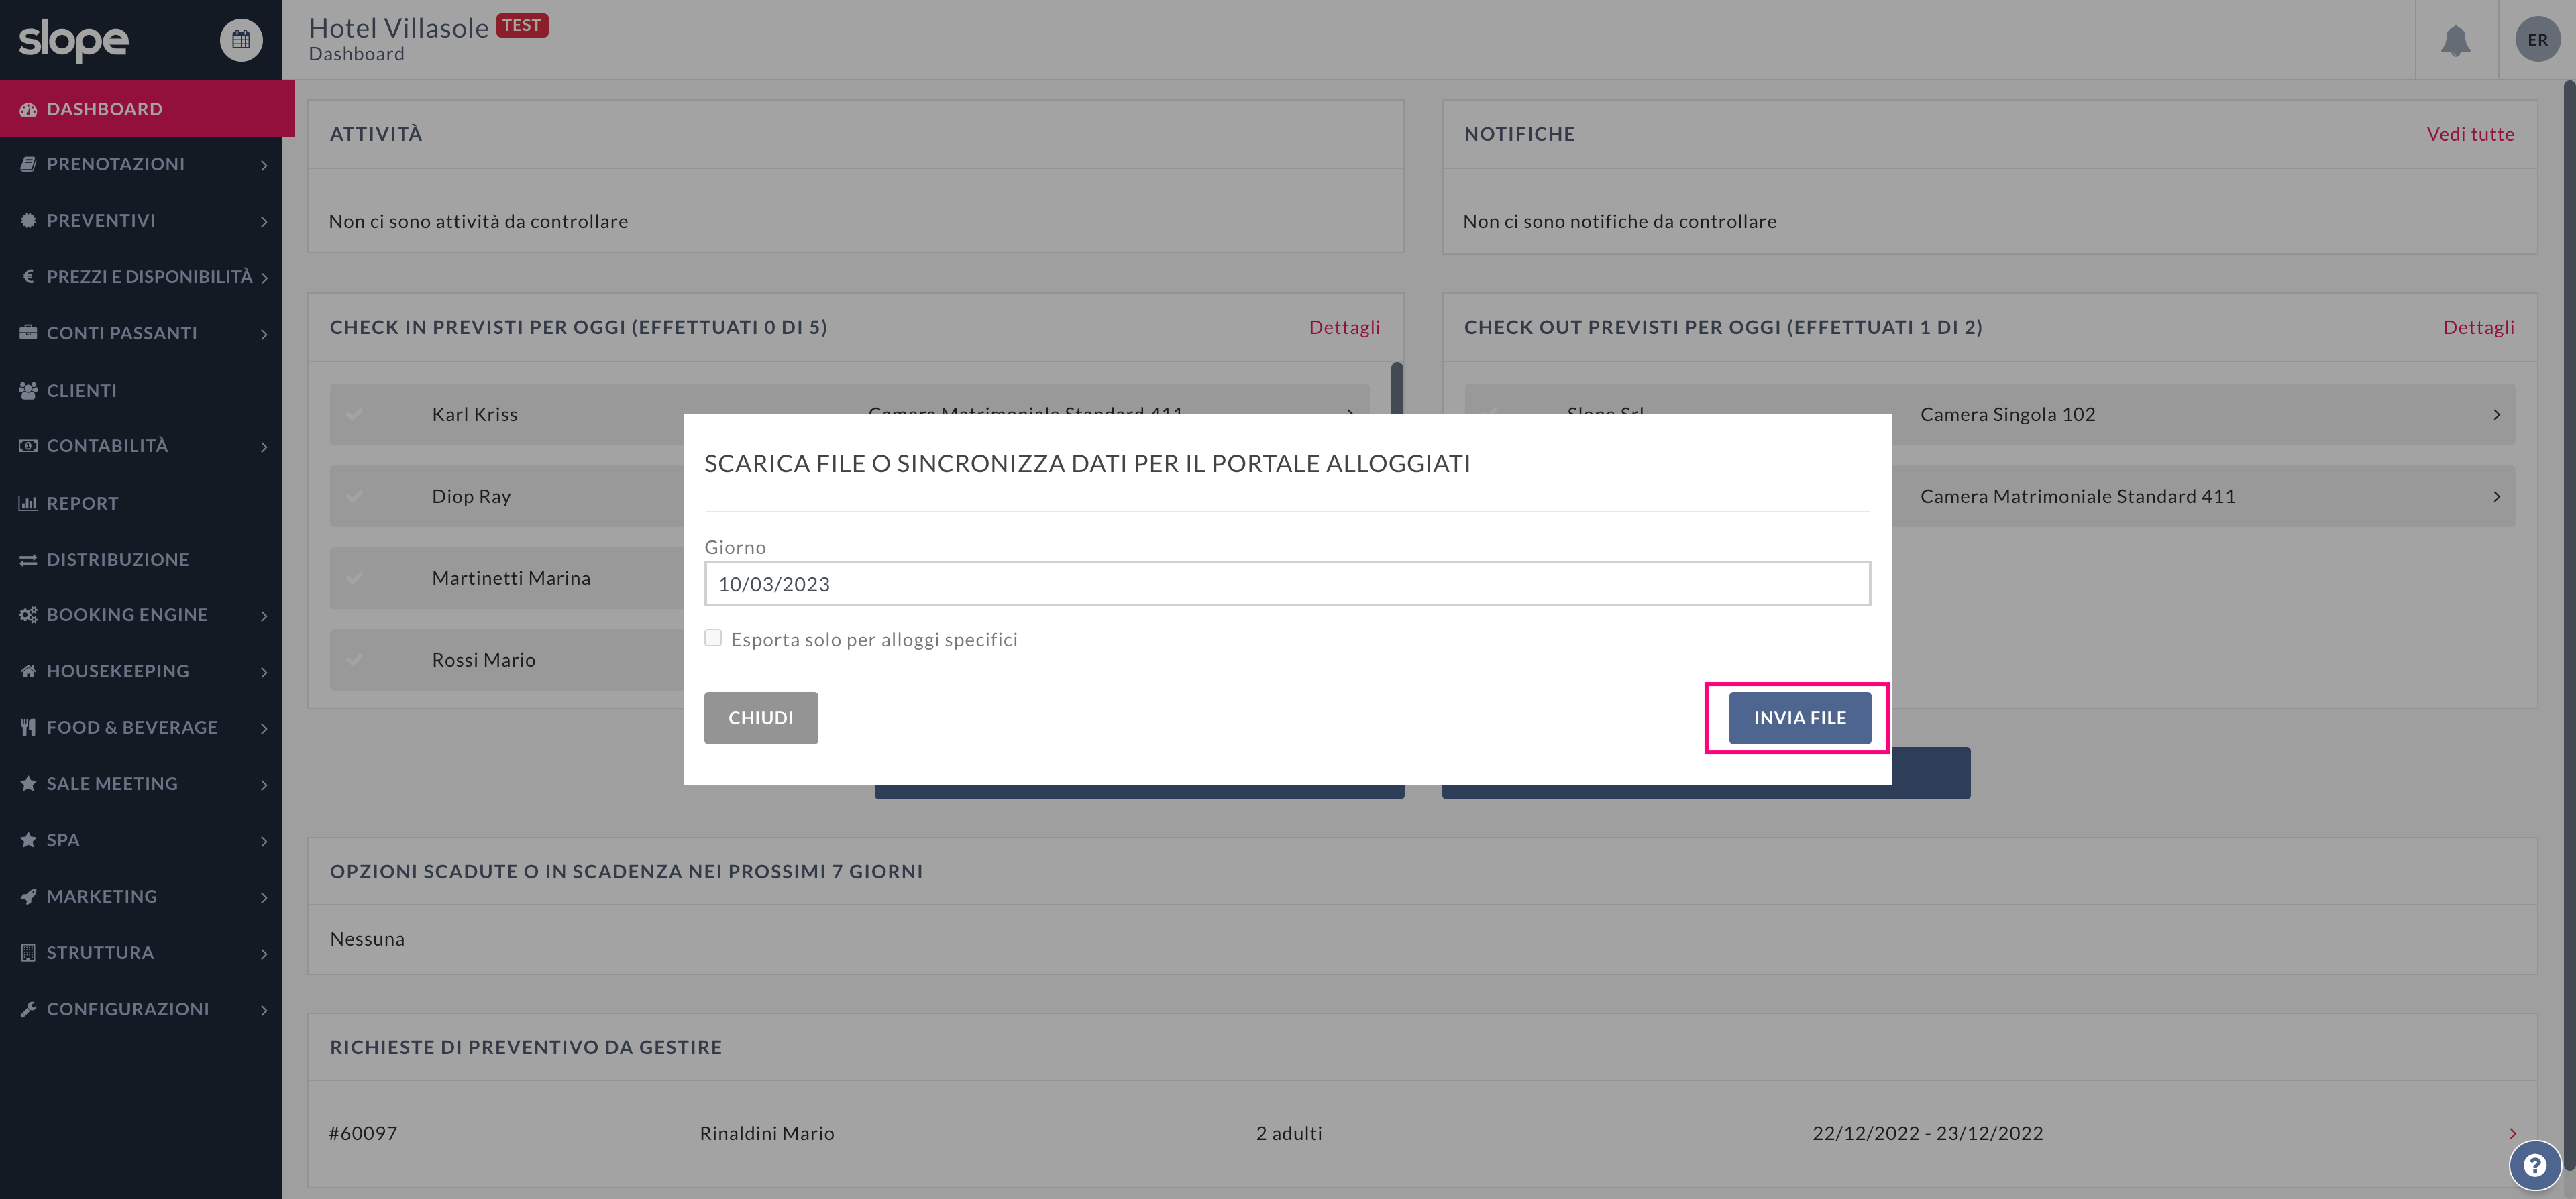Screen dimensions: 2576x1199
Task: Open the ER user avatar menu
Action: (x=2537, y=40)
